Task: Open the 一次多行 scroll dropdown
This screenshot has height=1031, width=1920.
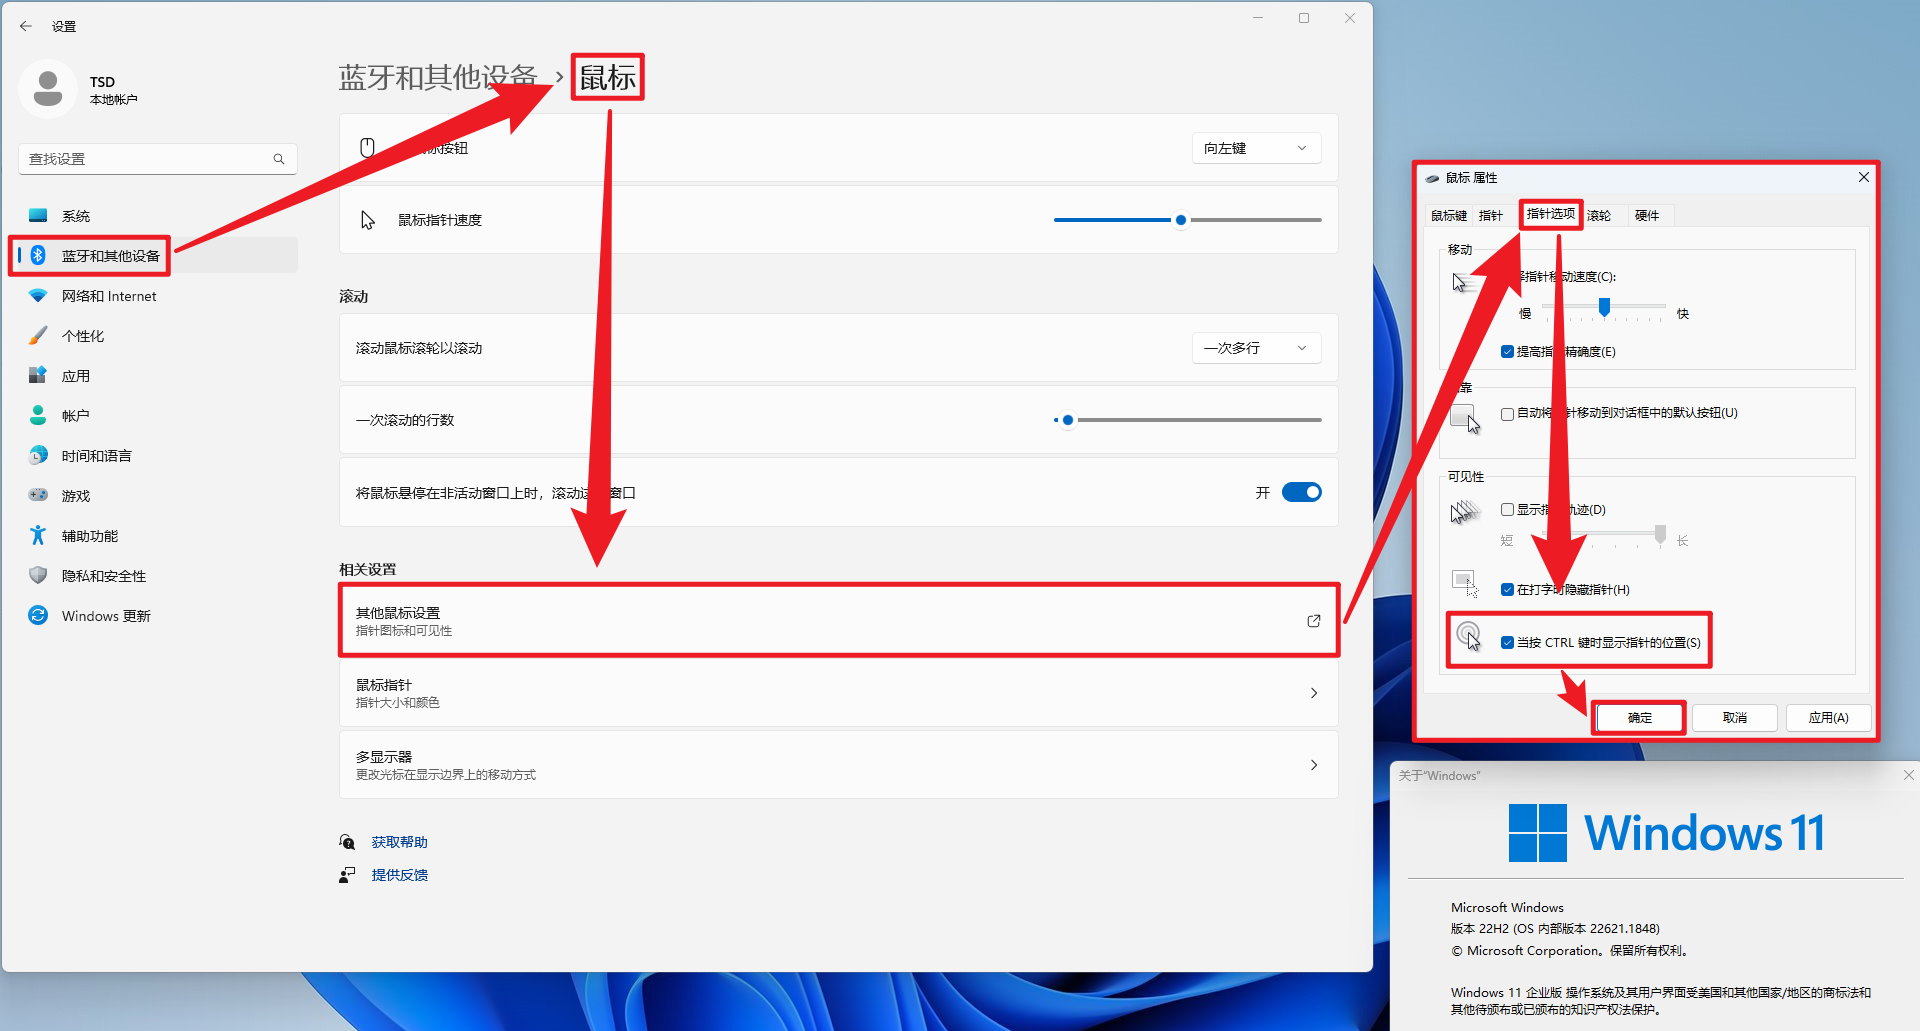Action: (1256, 348)
